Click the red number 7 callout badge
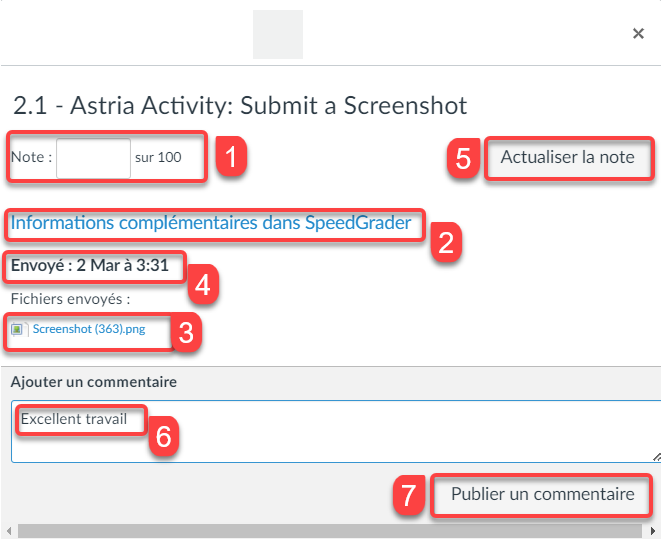The image size is (661, 539). (408, 495)
